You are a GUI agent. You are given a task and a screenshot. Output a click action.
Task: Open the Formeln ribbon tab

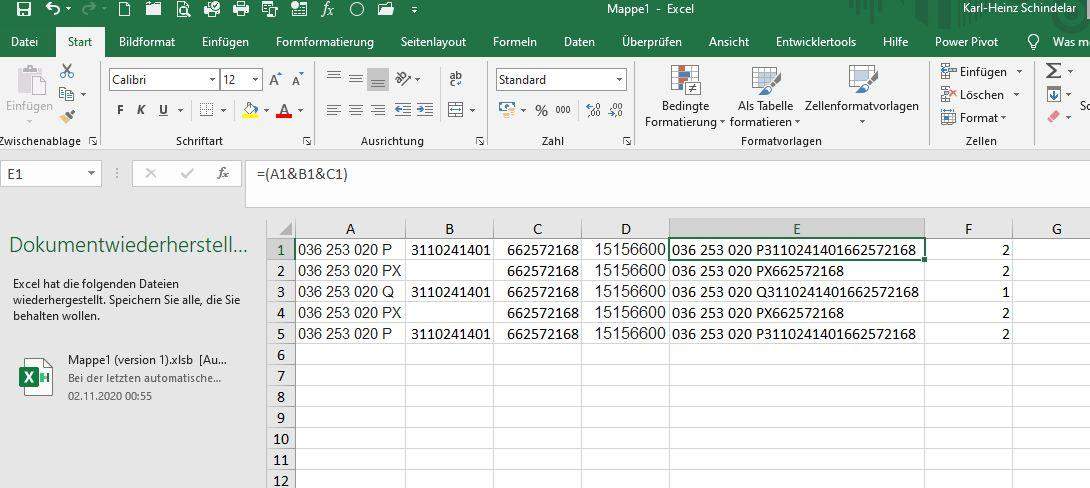514,42
